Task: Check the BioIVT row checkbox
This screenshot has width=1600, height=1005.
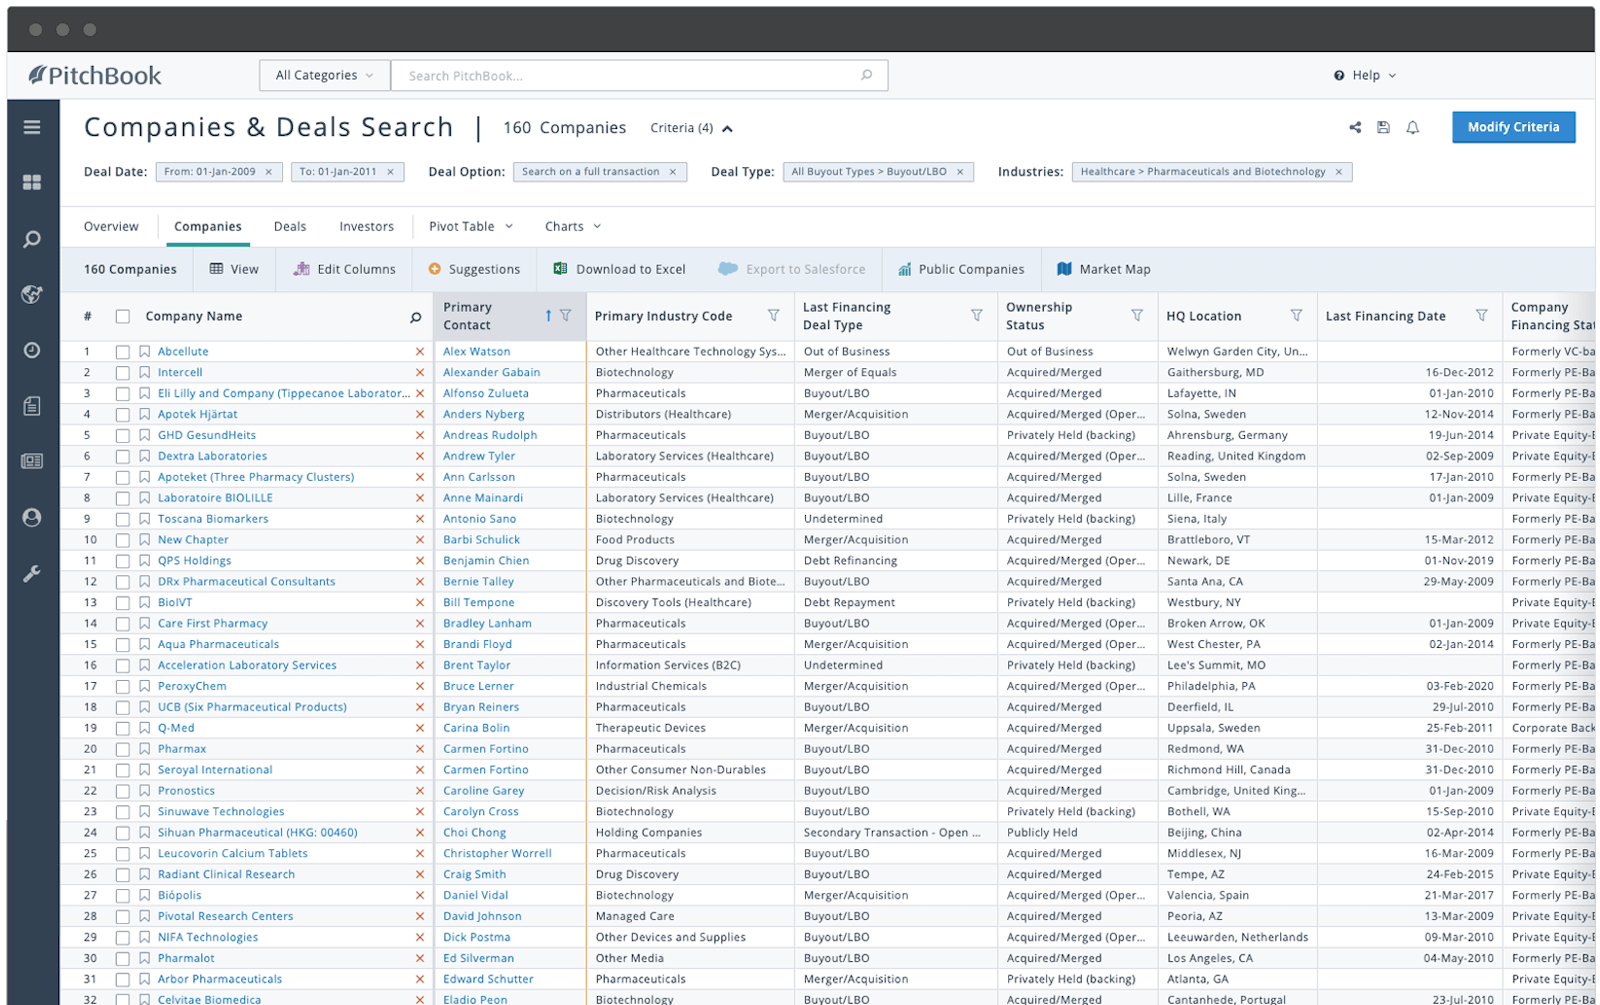Action: pos(122,603)
